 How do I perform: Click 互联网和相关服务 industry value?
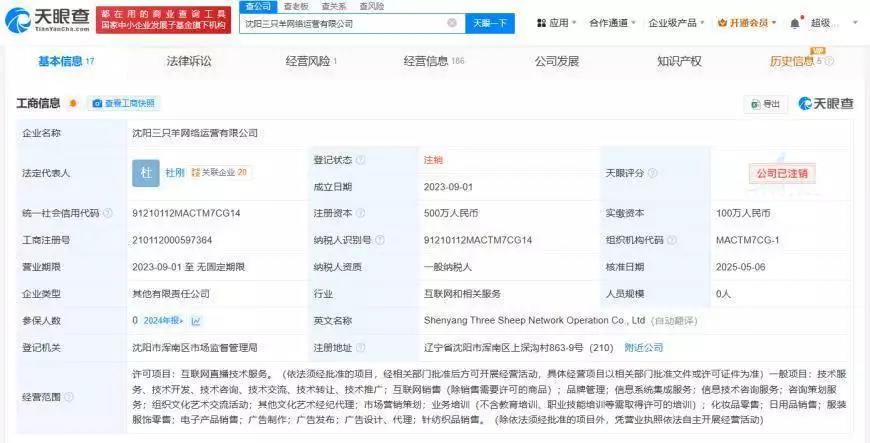[462, 294]
